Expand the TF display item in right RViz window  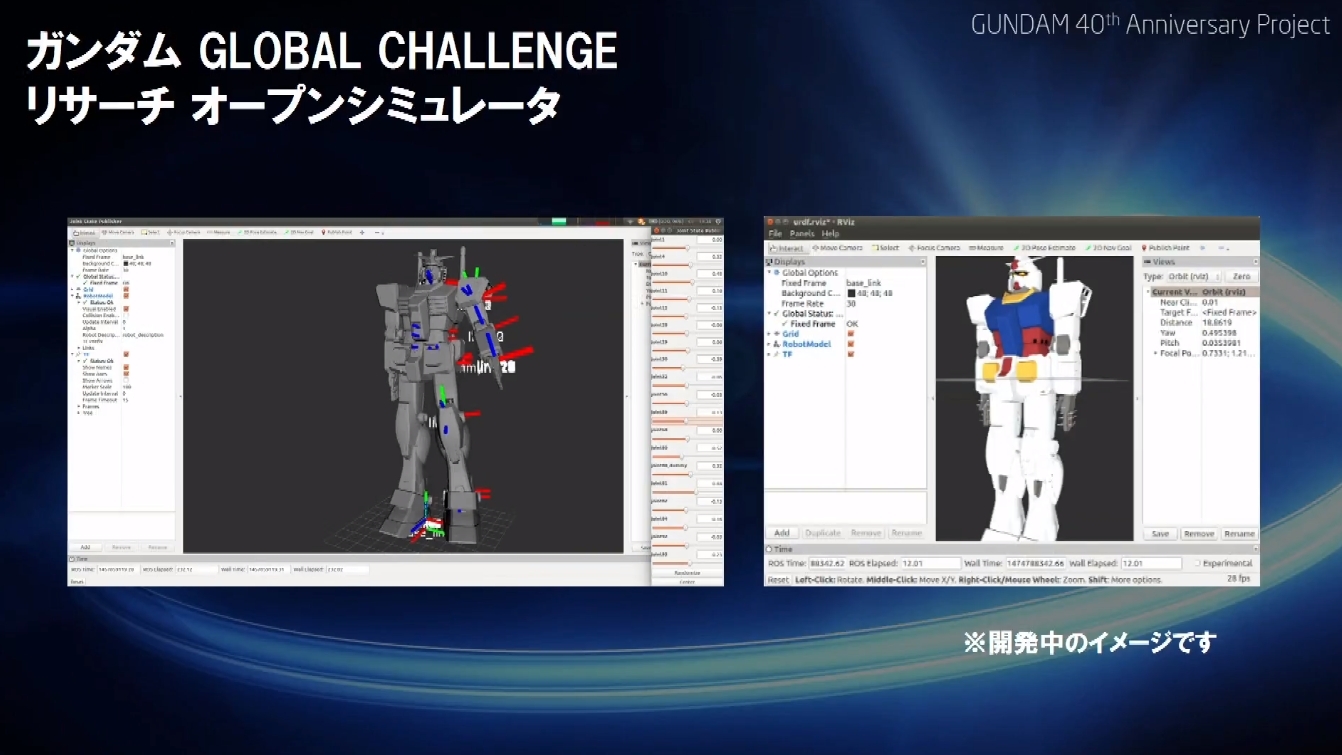(x=770, y=354)
